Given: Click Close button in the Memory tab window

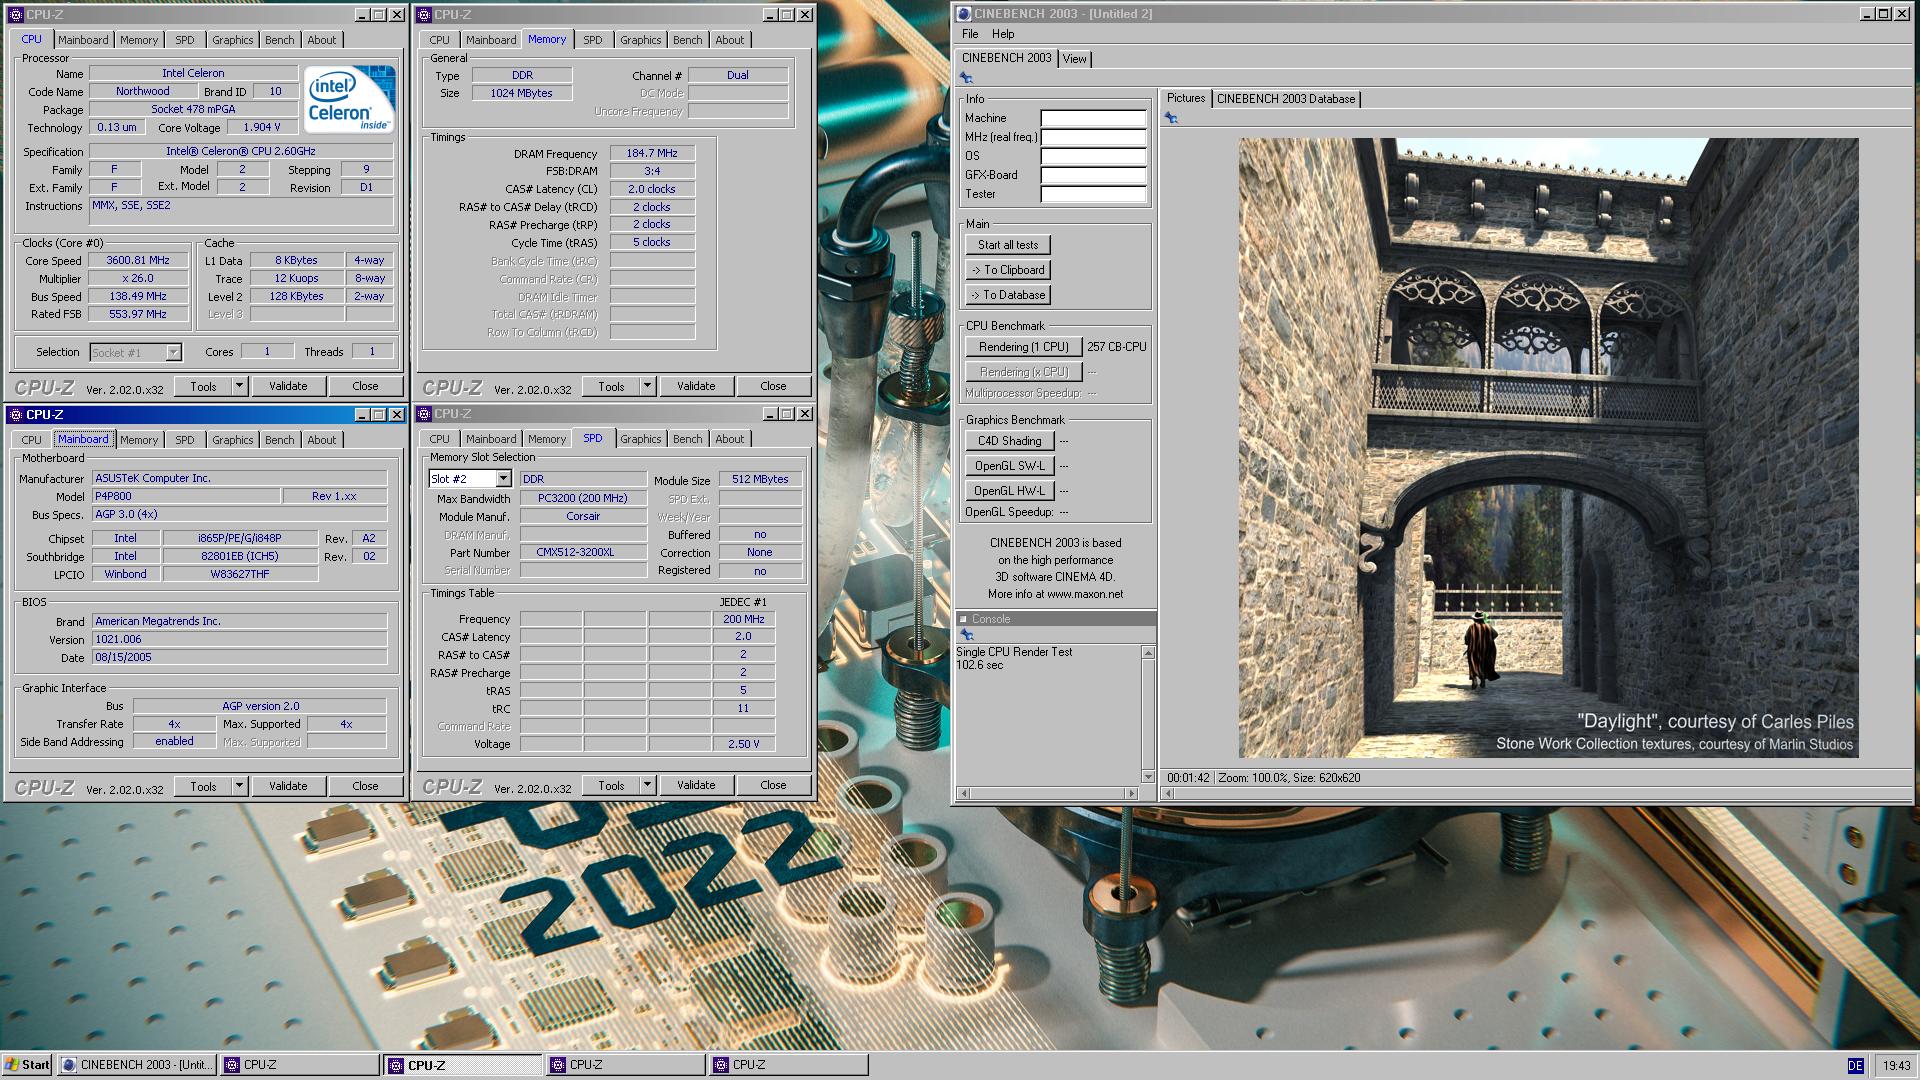Looking at the screenshot, I should [x=773, y=386].
